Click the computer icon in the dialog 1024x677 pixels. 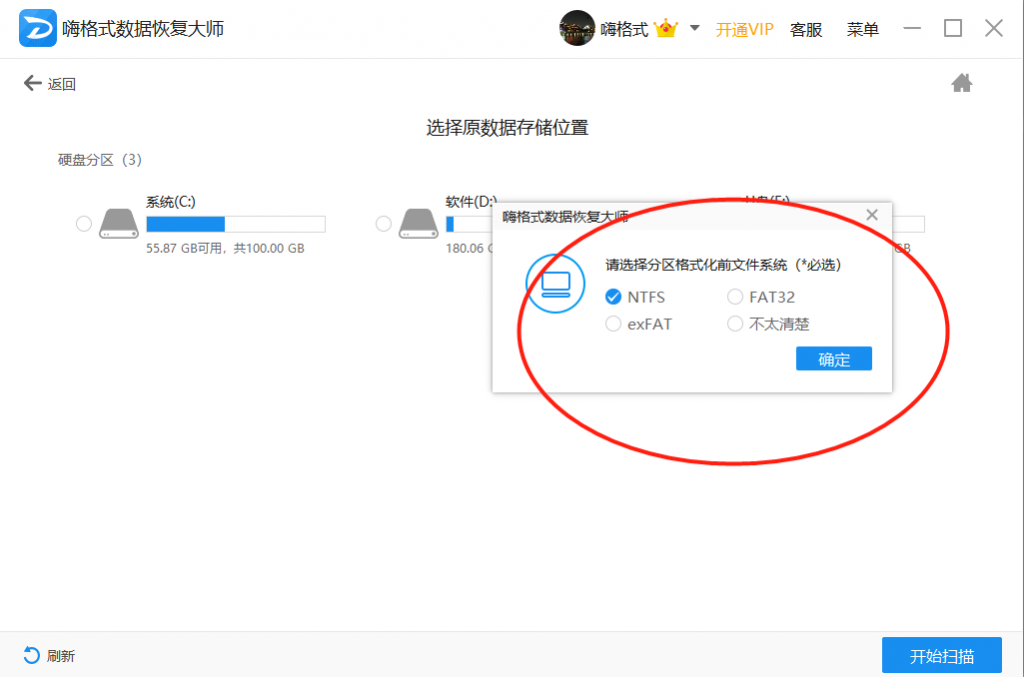pos(556,284)
